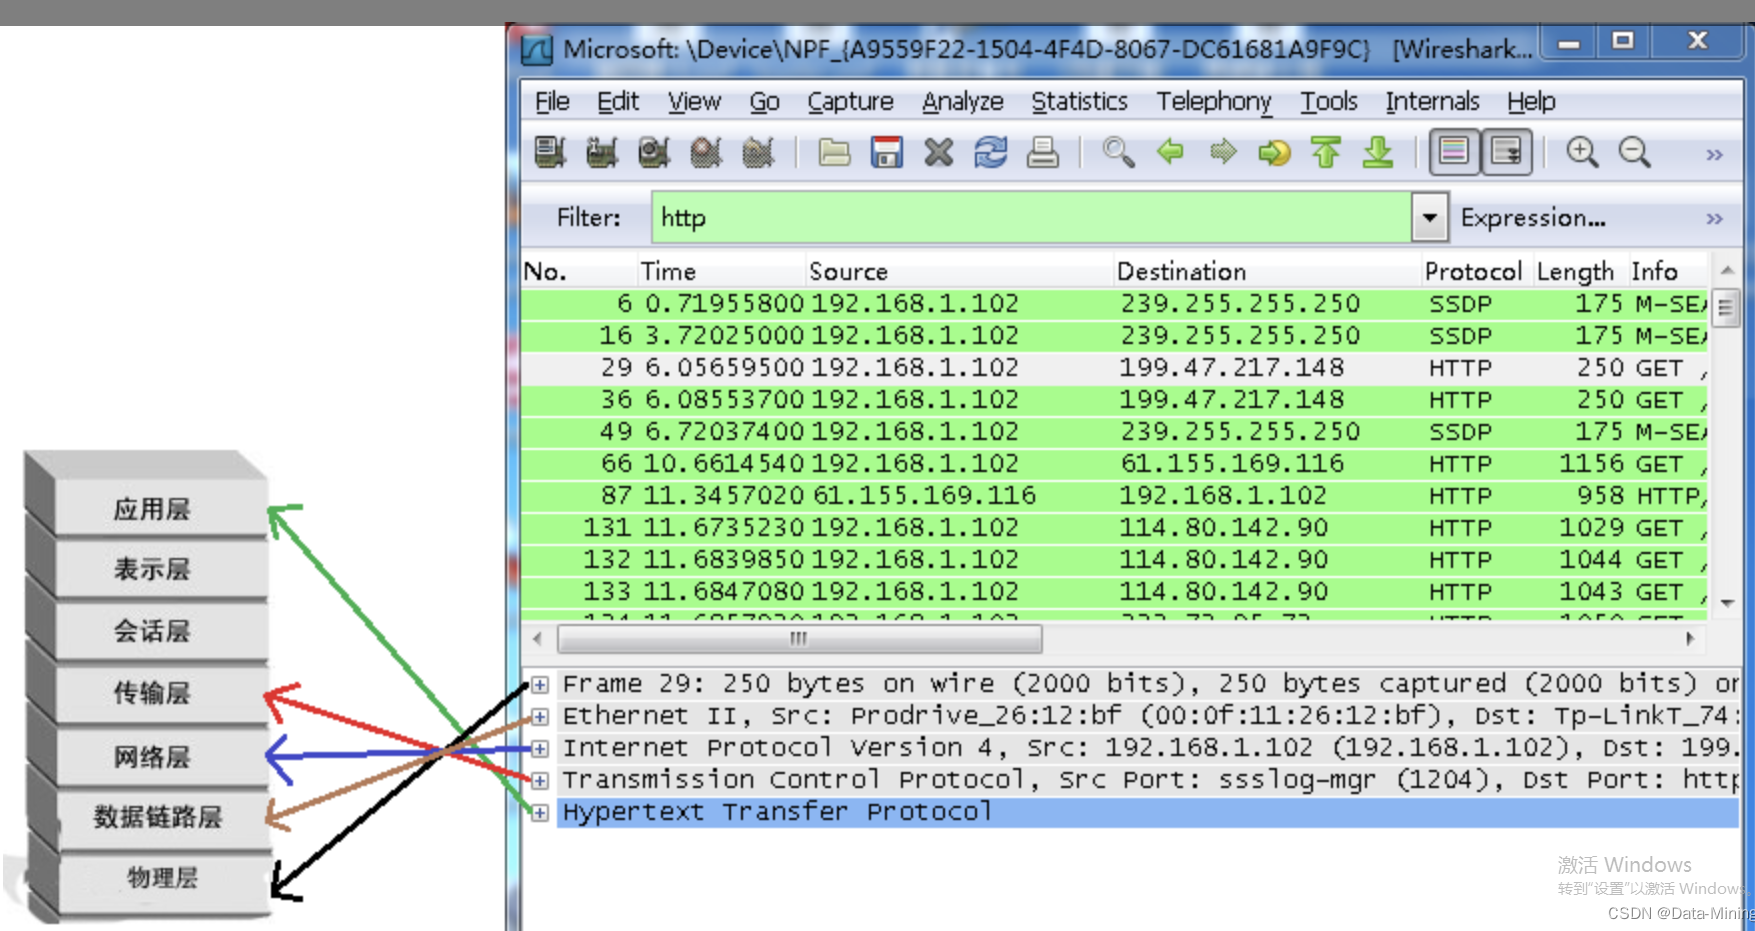
Task: Toggle packet list coloring
Action: [x=1455, y=152]
